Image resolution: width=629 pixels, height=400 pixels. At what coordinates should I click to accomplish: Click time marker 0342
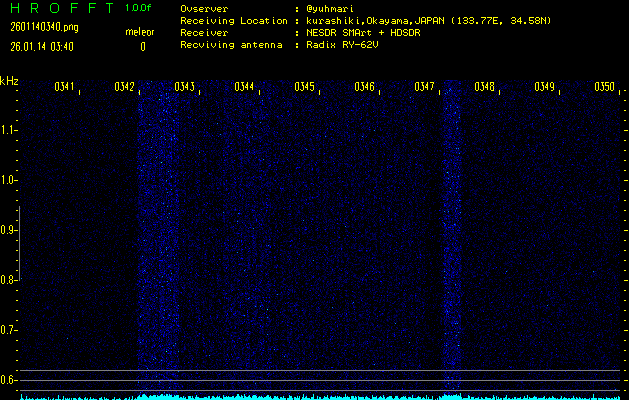(x=124, y=86)
